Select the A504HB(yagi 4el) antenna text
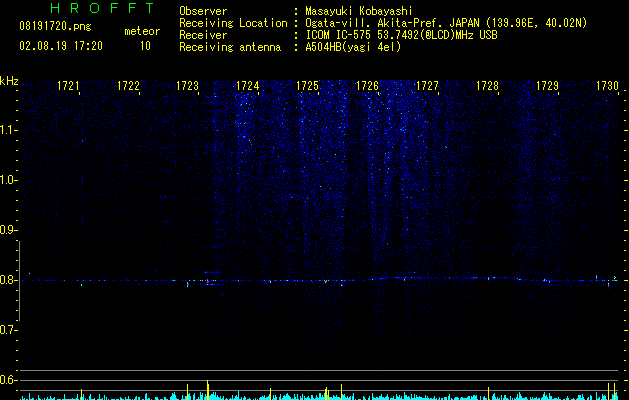This screenshot has height=400, width=629. click(353, 47)
